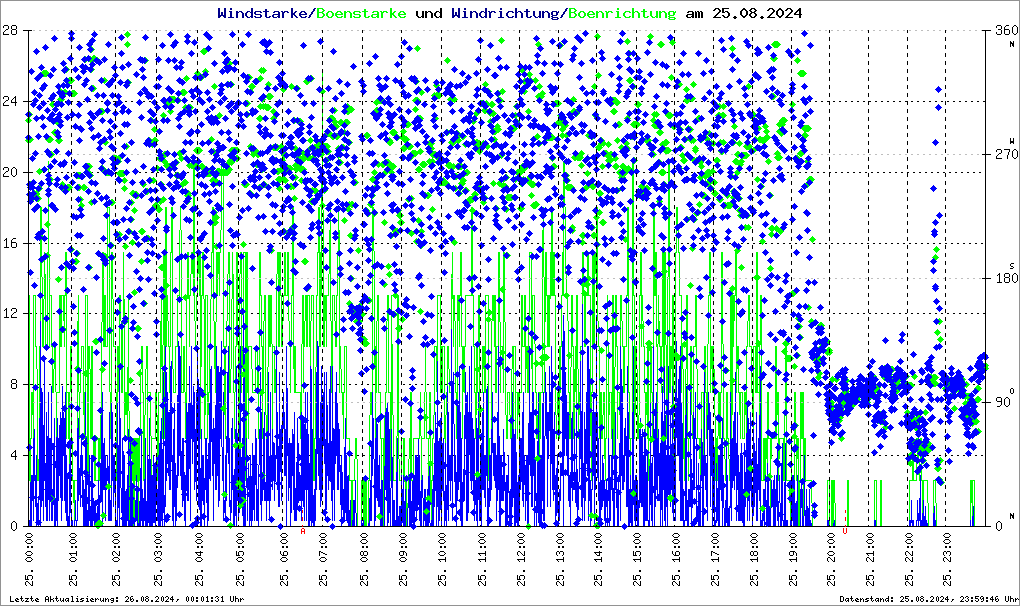Click the green 'Boenrichtung' title word
The height and width of the screenshot is (606, 1020).
[622, 14]
